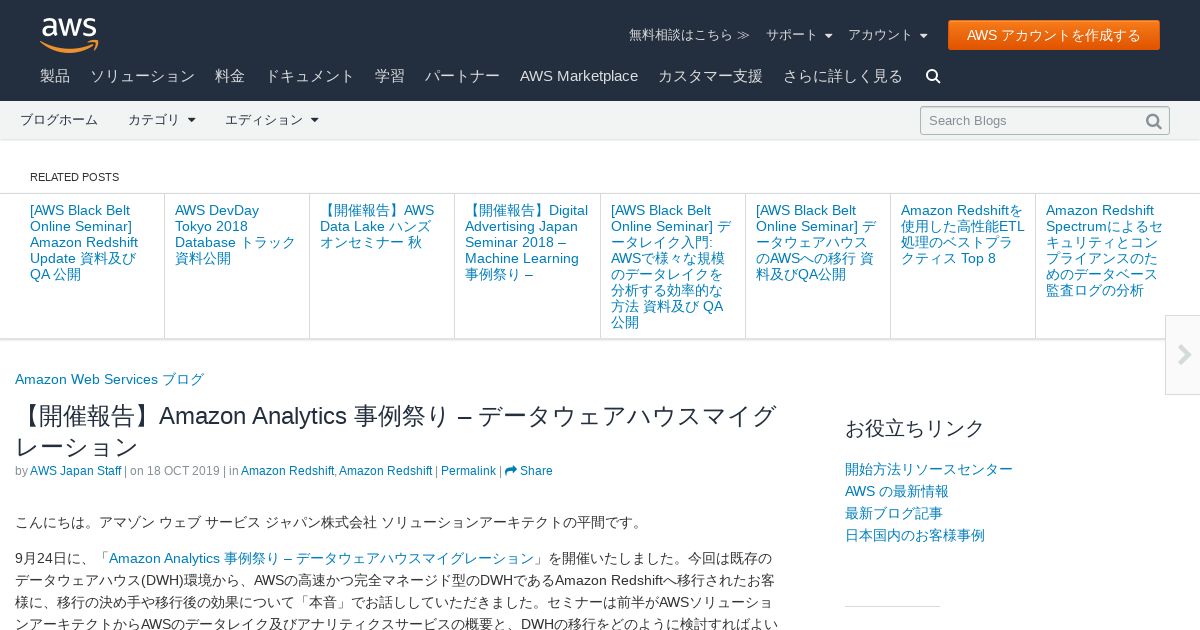1200x630 pixels.
Task: Open the カスタマー支援 menu
Action: click(x=710, y=76)
